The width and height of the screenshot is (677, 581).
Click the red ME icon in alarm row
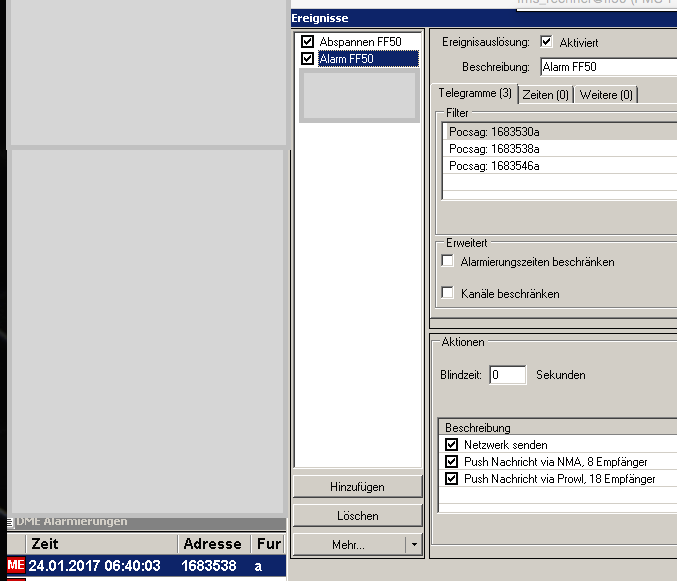16,565
